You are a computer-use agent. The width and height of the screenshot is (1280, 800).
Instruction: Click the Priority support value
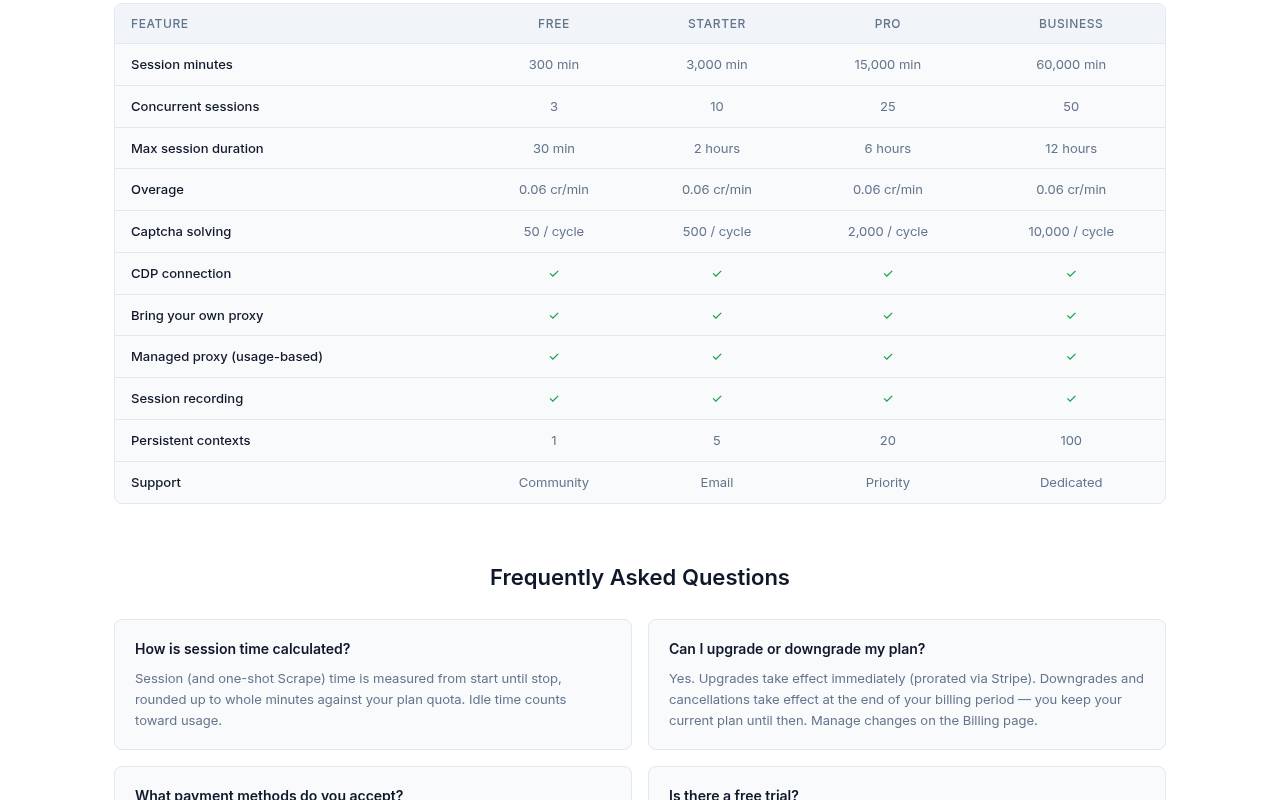coord(888,482)
